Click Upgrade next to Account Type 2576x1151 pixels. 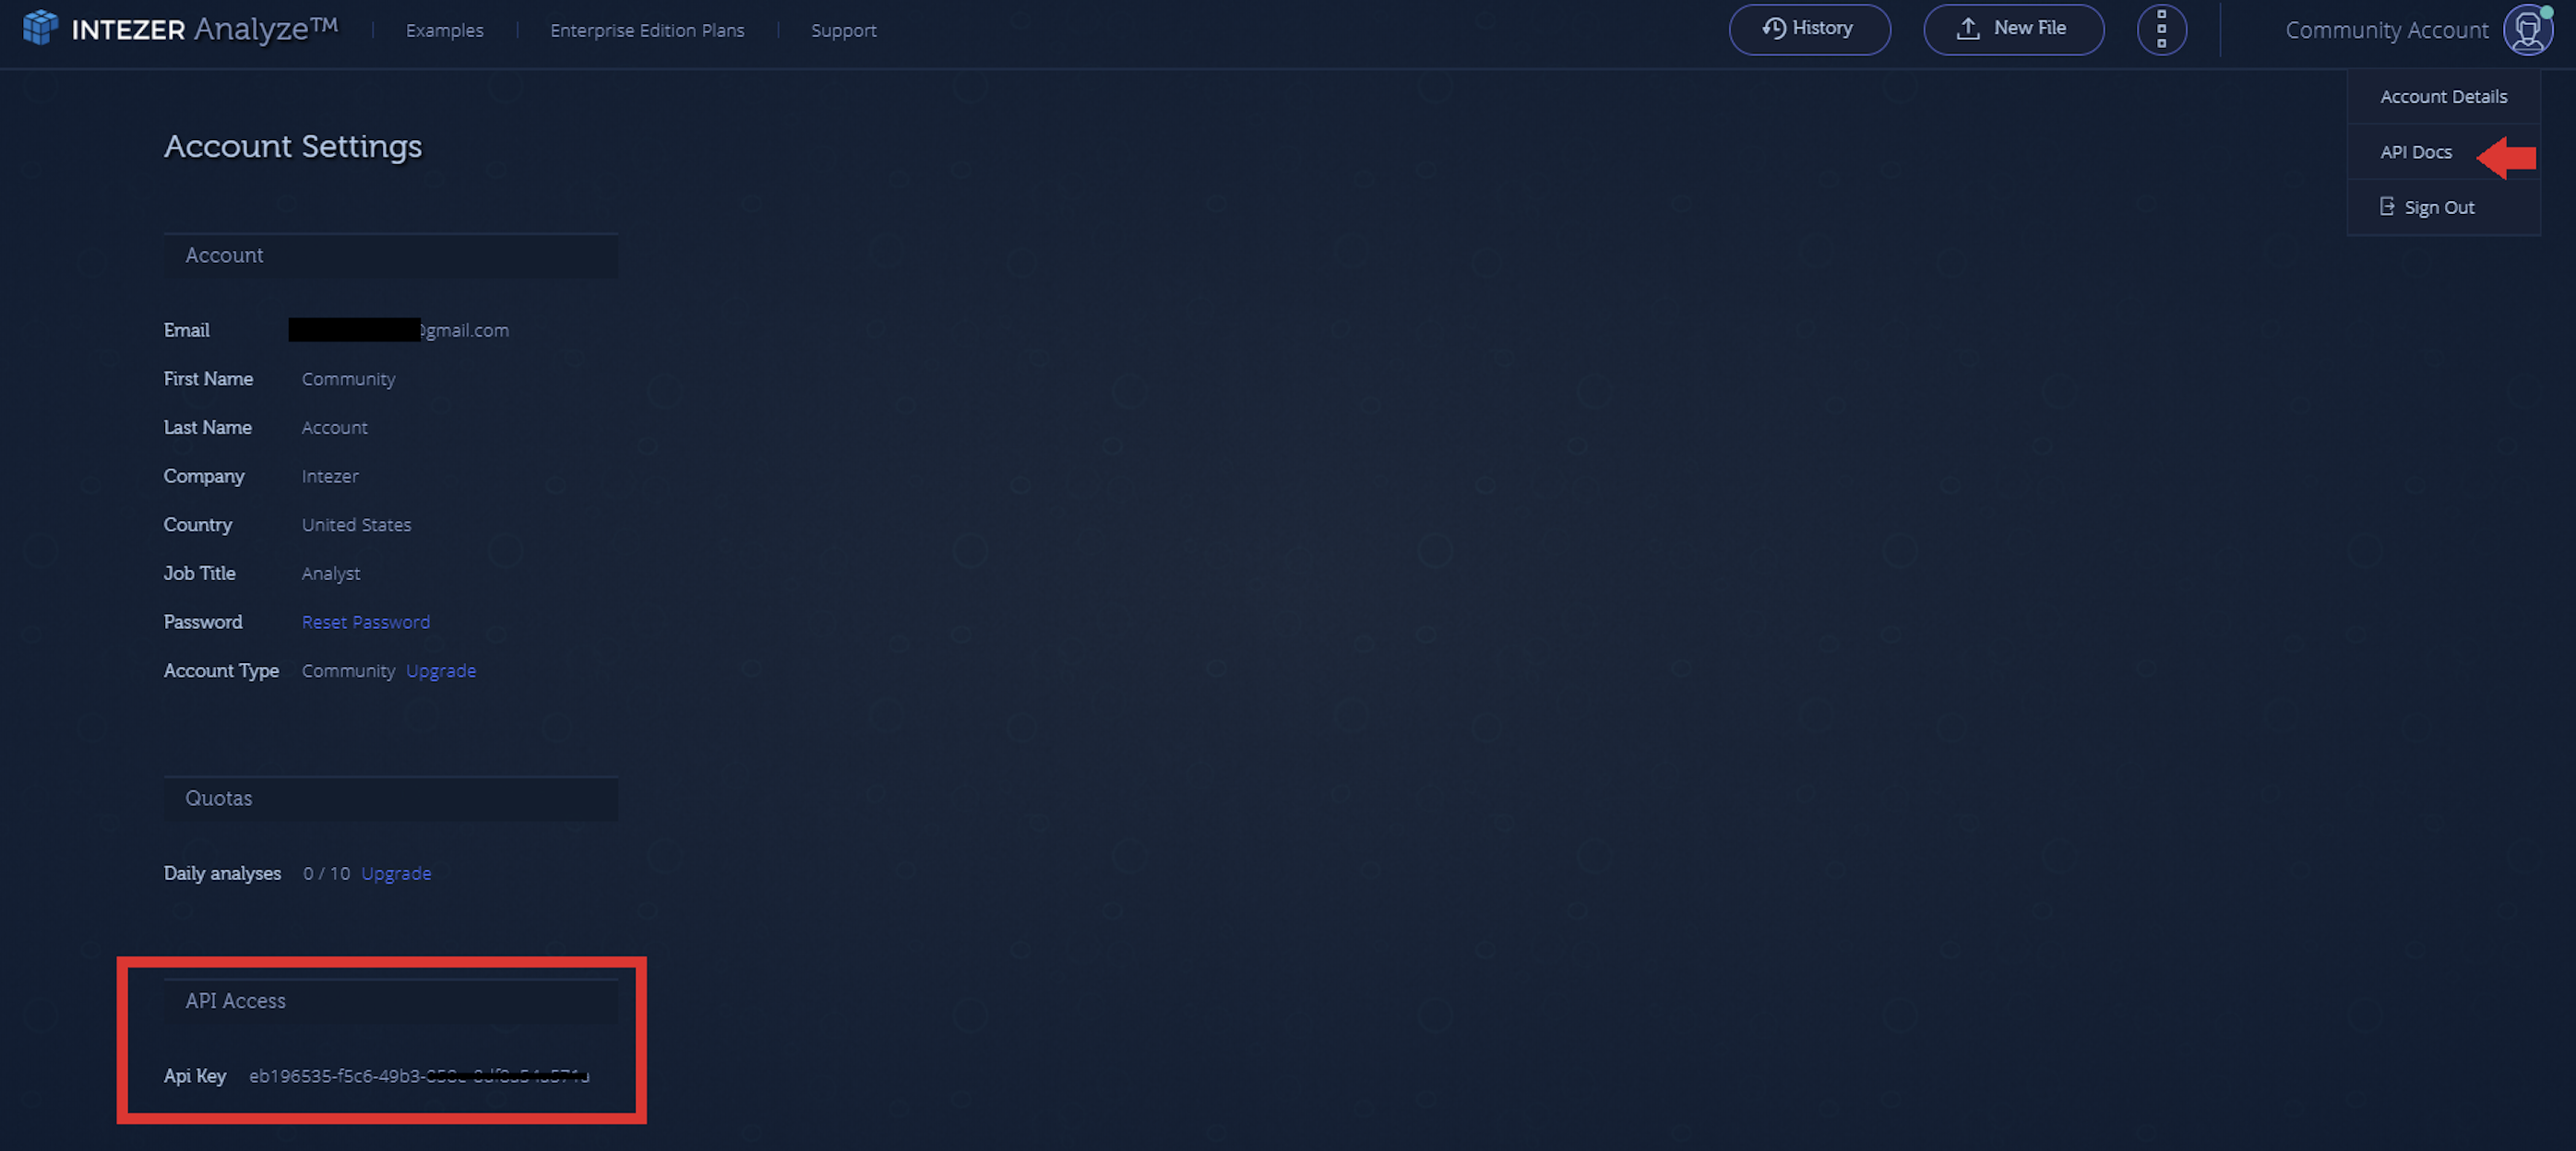click(x=441, y=671)
